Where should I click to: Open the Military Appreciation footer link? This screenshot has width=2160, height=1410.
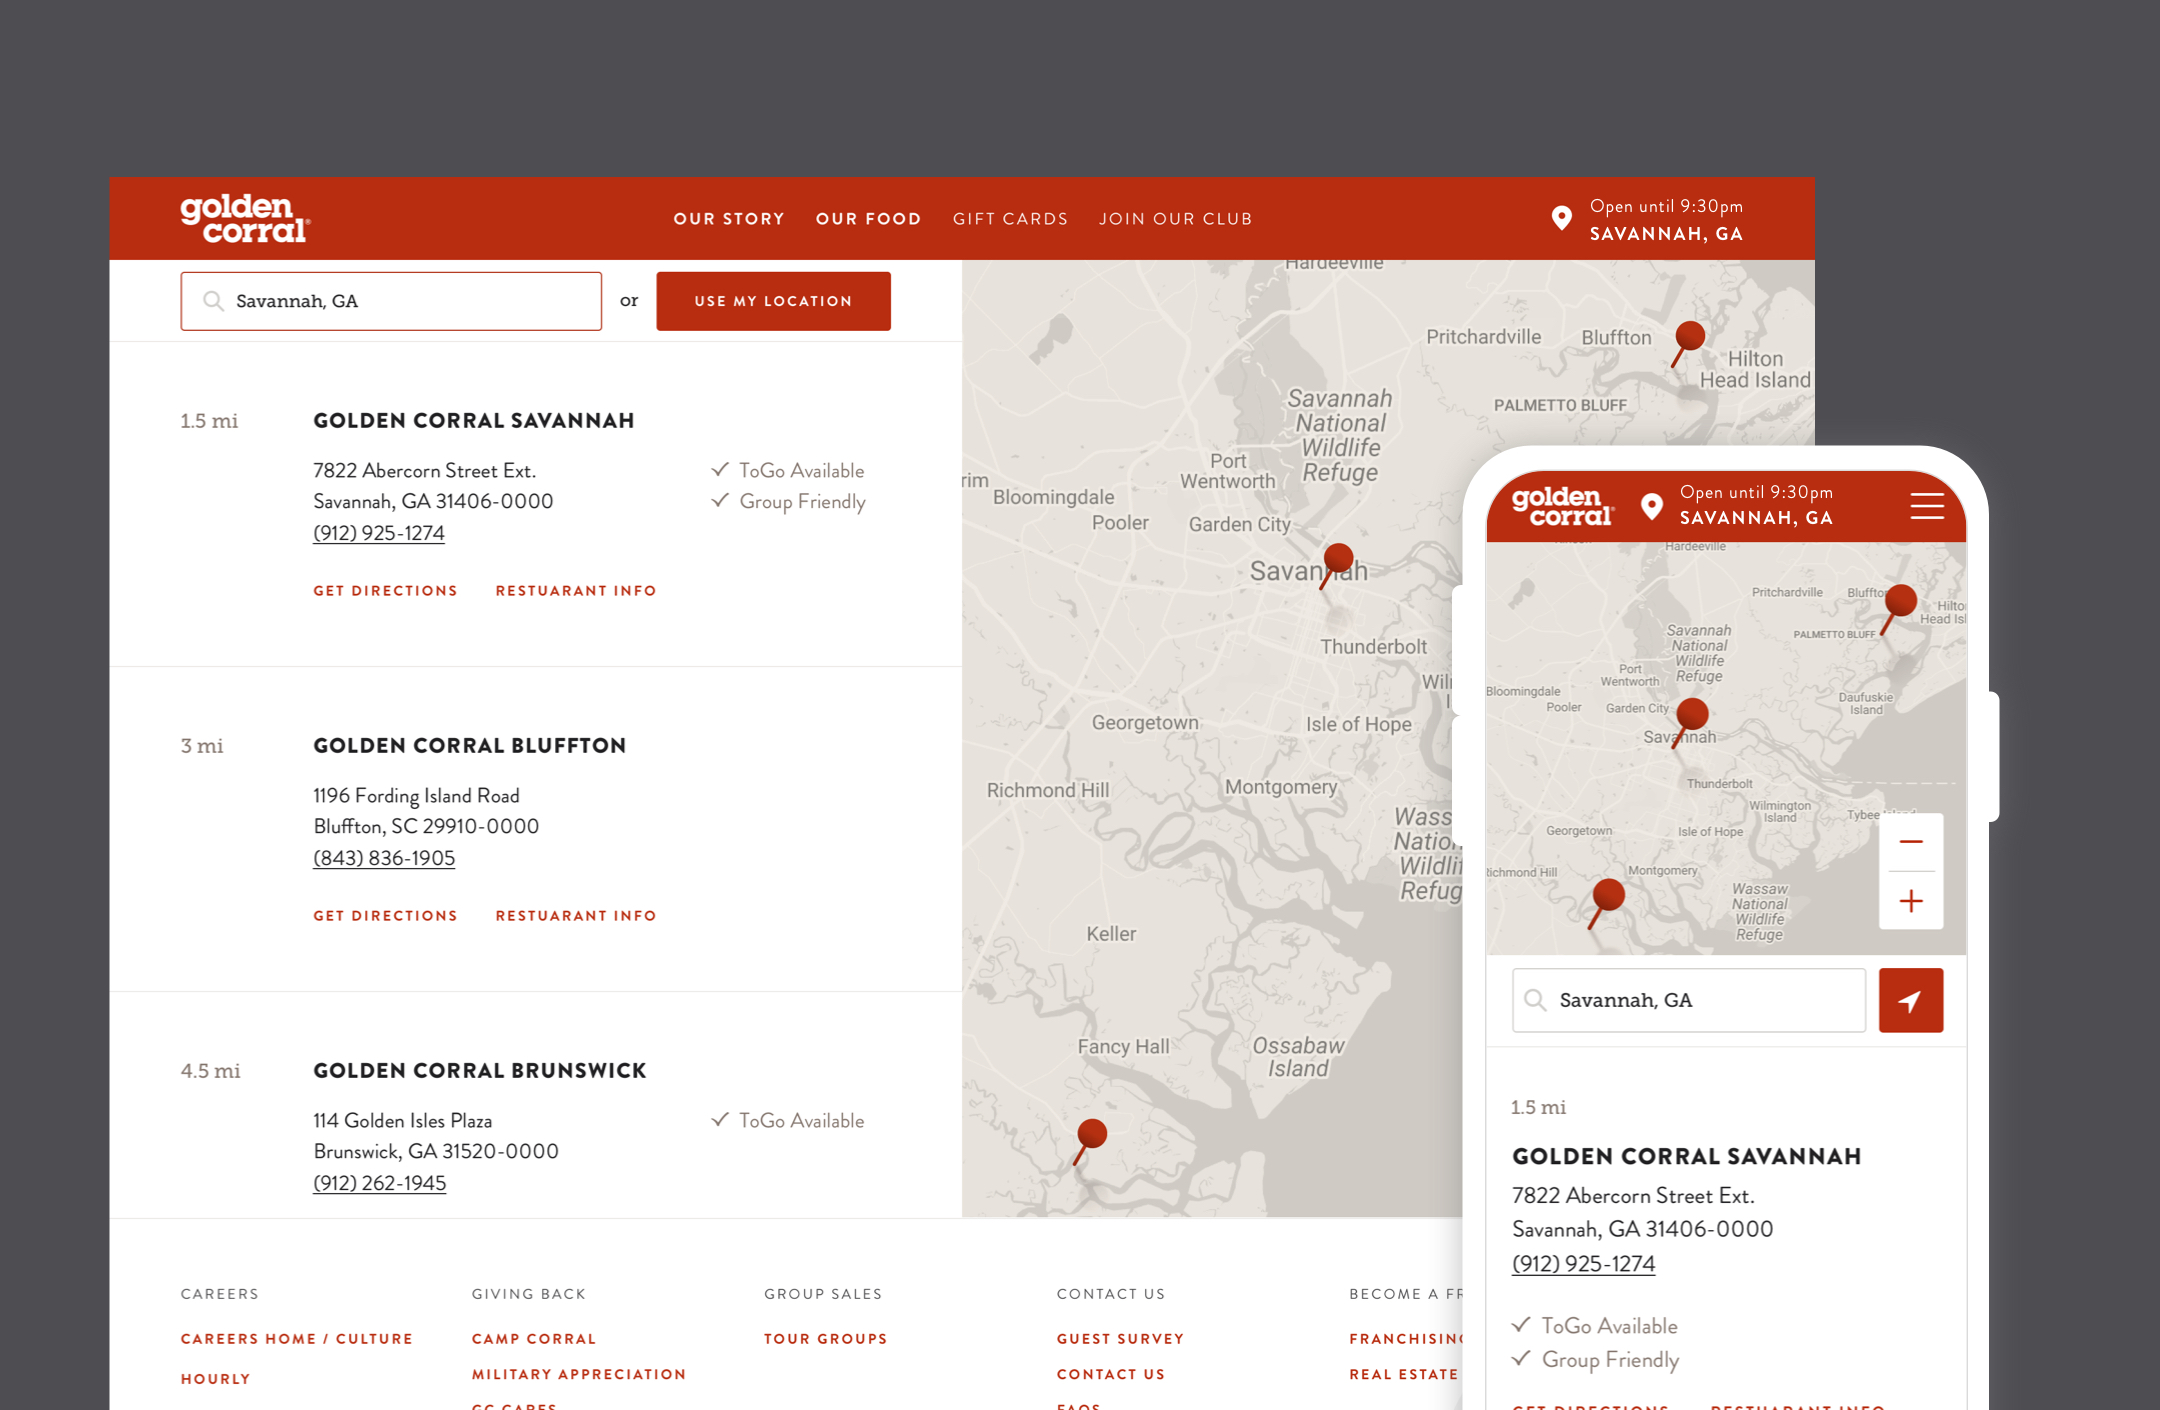pyautogui.click(x=579, y=1375)
